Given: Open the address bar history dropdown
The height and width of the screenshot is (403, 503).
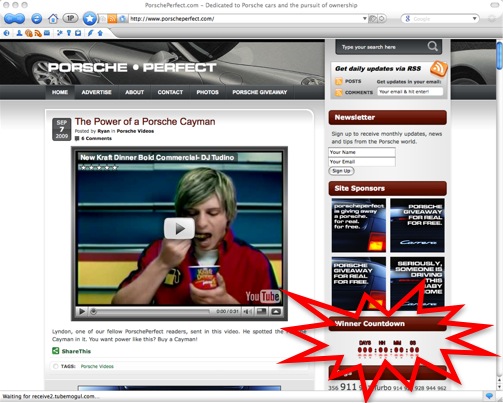Looking at the screenshot, I should [x=365, y=19].
